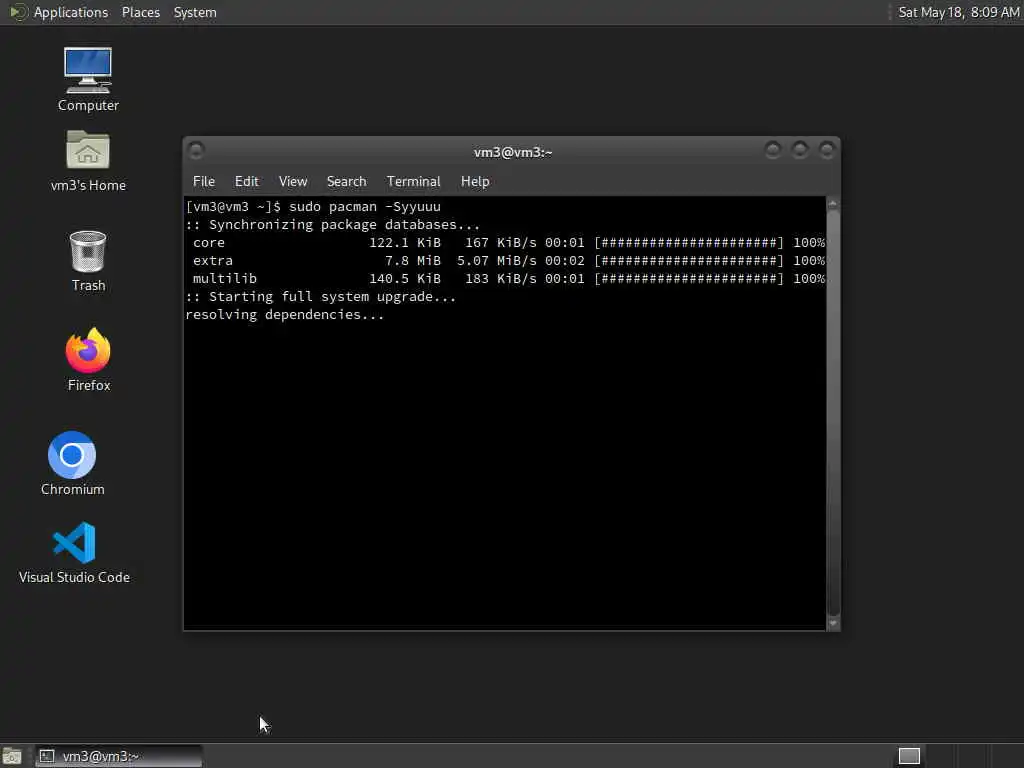Click '7.8 MiB' size value in terminal
This screenshot has width=1024, height=768.
pyautogui.click(x=412, y=261)
